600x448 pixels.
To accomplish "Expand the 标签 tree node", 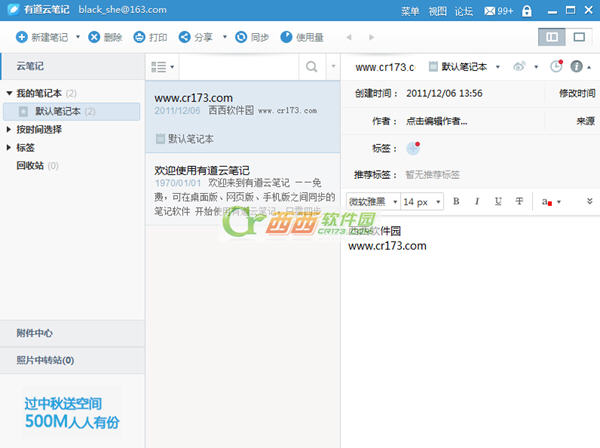I will (9, 147).
